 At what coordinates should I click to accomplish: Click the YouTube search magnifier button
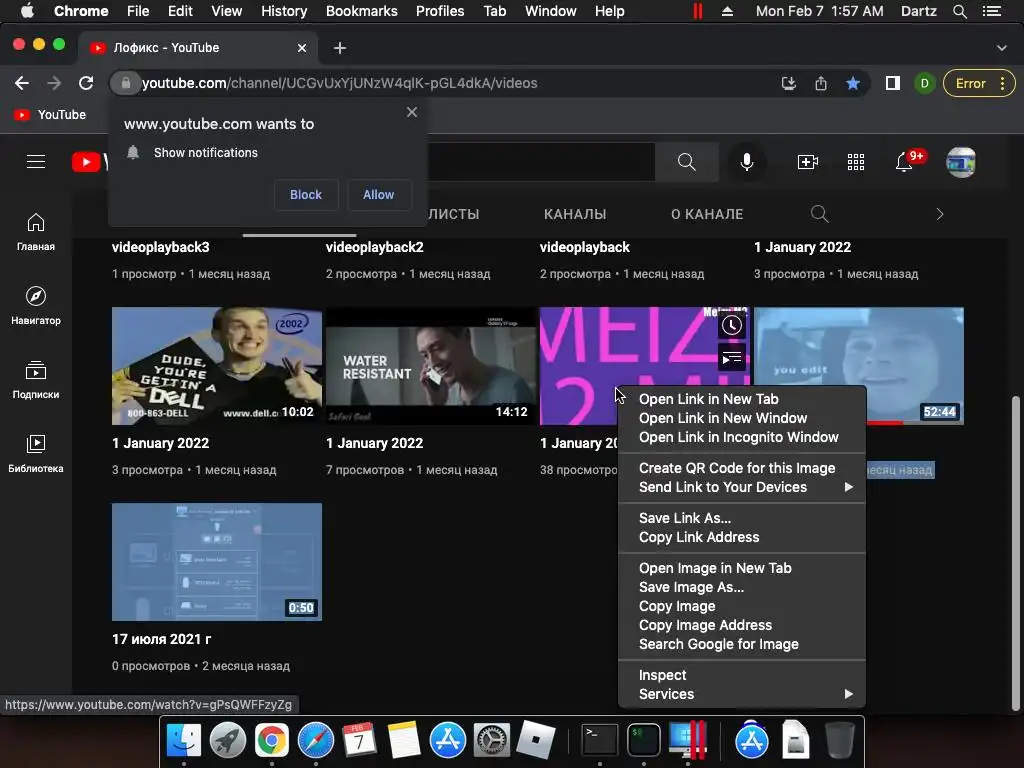(x=686, y=161)
